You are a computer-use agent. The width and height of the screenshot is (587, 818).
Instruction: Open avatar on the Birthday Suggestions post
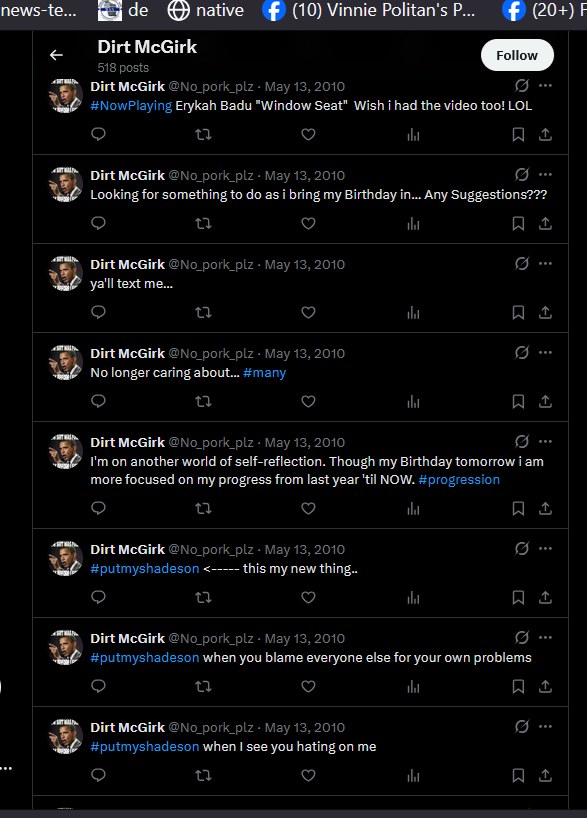[66, 185]
